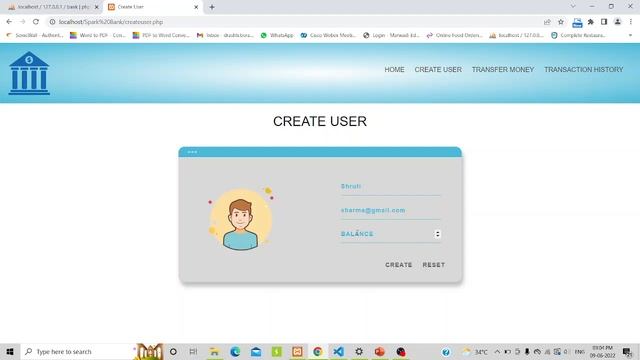Viewport: 640px width, 360px height.
Task: Click the bank logo icon
Action: 29,73
